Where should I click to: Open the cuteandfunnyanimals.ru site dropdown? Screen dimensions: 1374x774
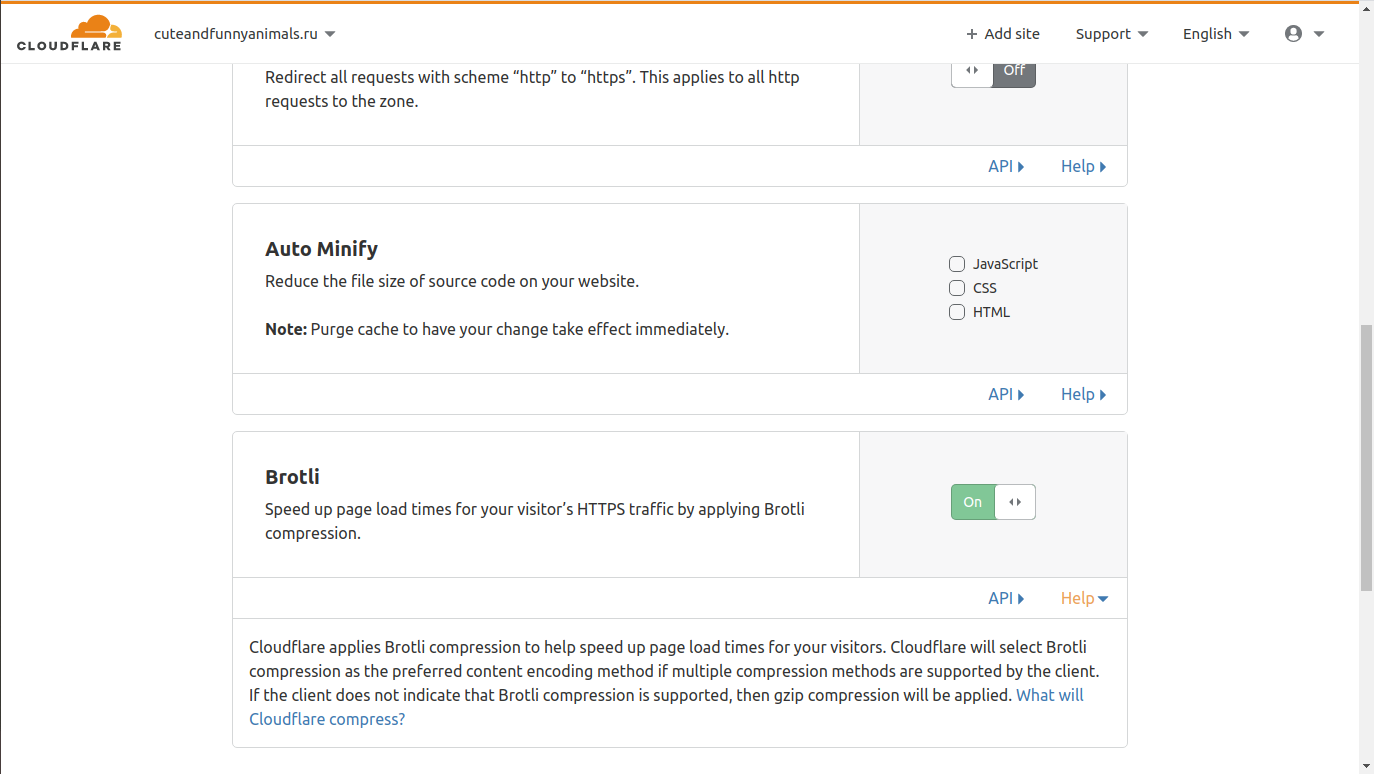point(244,34)
